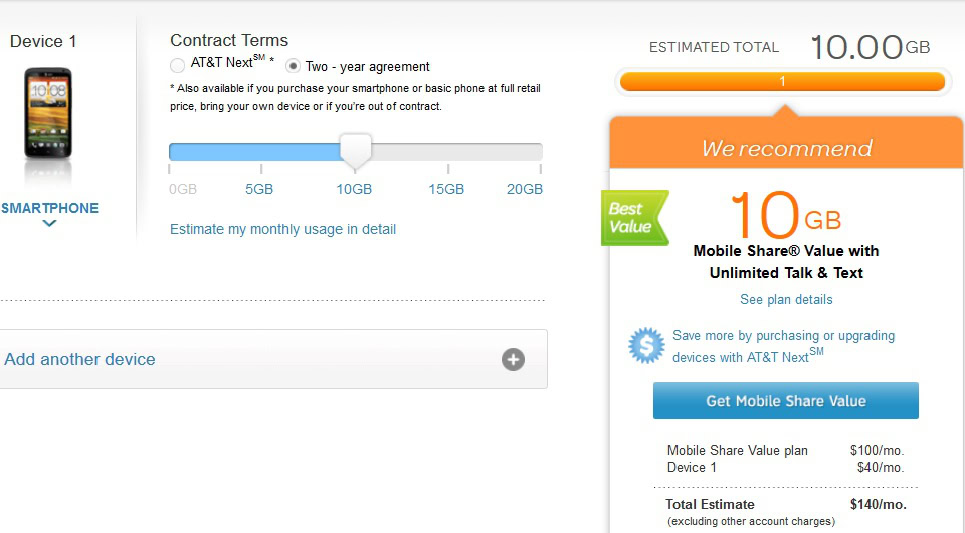Click the Save more with AT&T Next link

tap(783, 347)
